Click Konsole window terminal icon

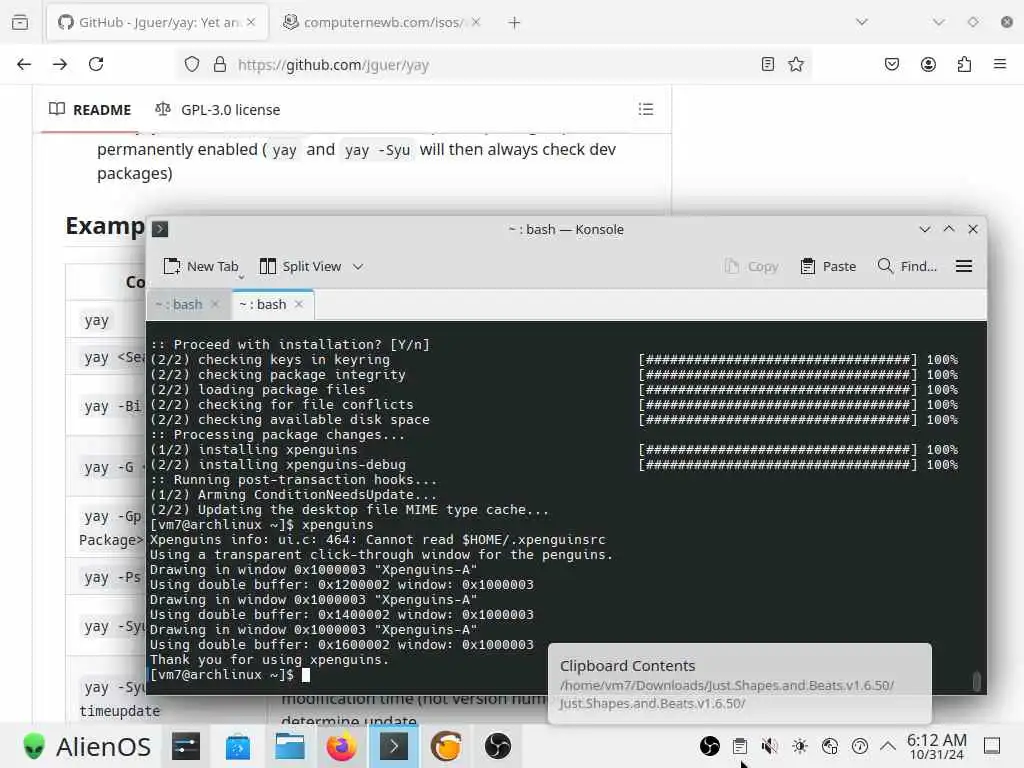coord(160,229)
